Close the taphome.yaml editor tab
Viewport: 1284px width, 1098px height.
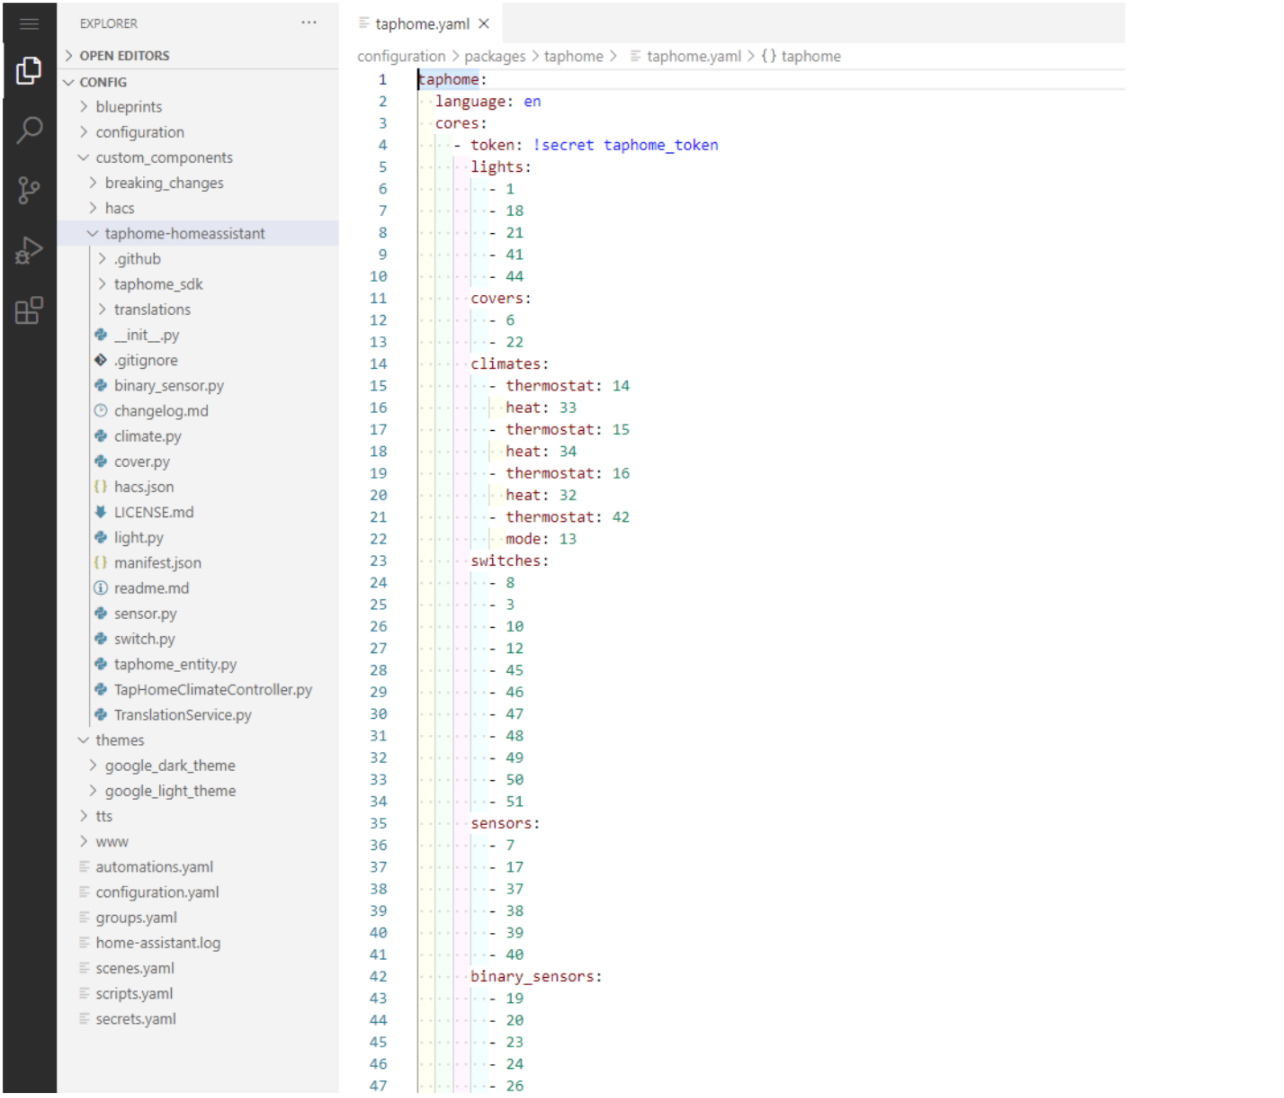tap(484, 24)
